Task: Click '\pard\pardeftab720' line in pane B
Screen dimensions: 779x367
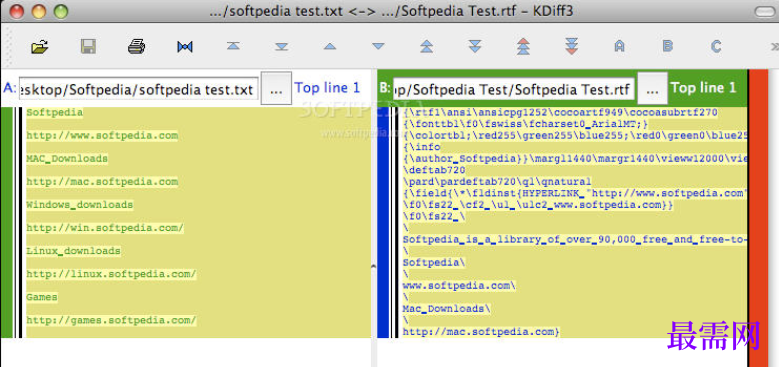Action: click(x=497, y=181)
